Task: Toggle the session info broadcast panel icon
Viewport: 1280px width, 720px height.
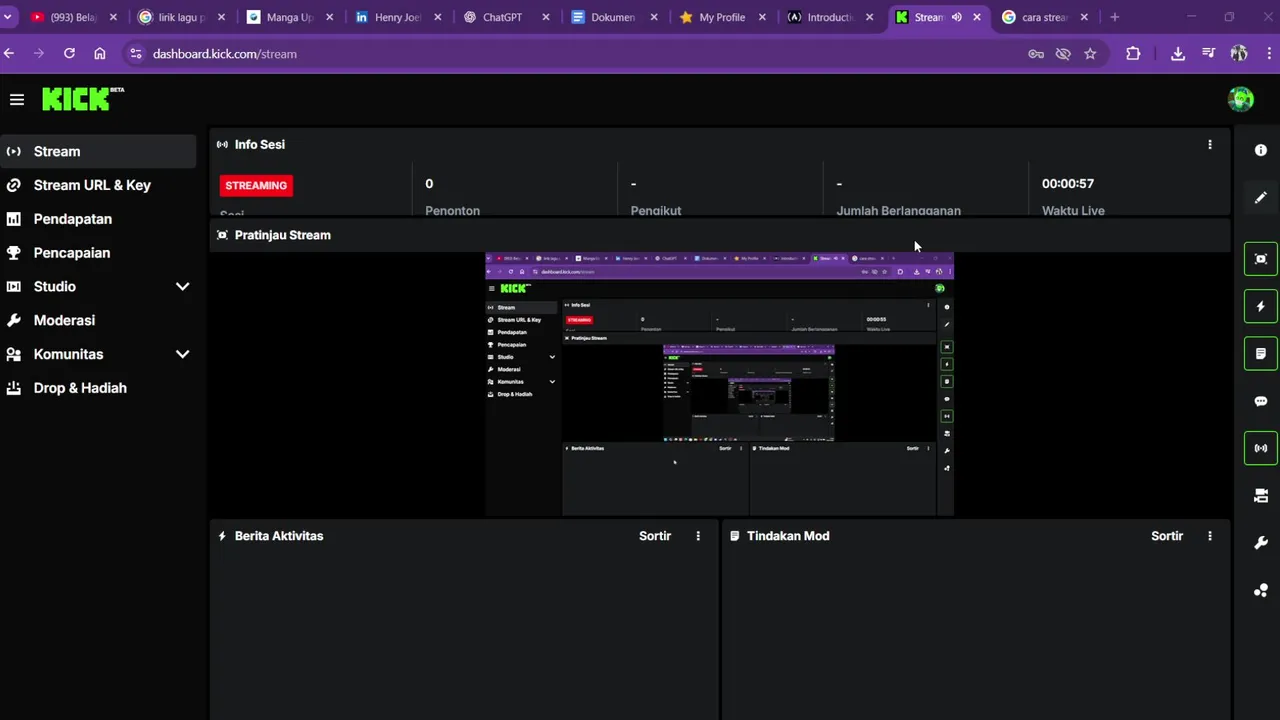Action: (x=1261, y=448)
